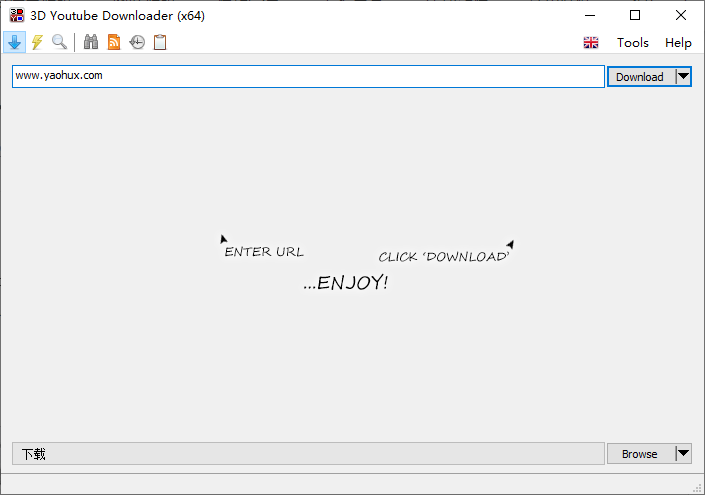
Task: Click the 3D Youtube Downloader app icon
Action: click(x=17, y=15)
